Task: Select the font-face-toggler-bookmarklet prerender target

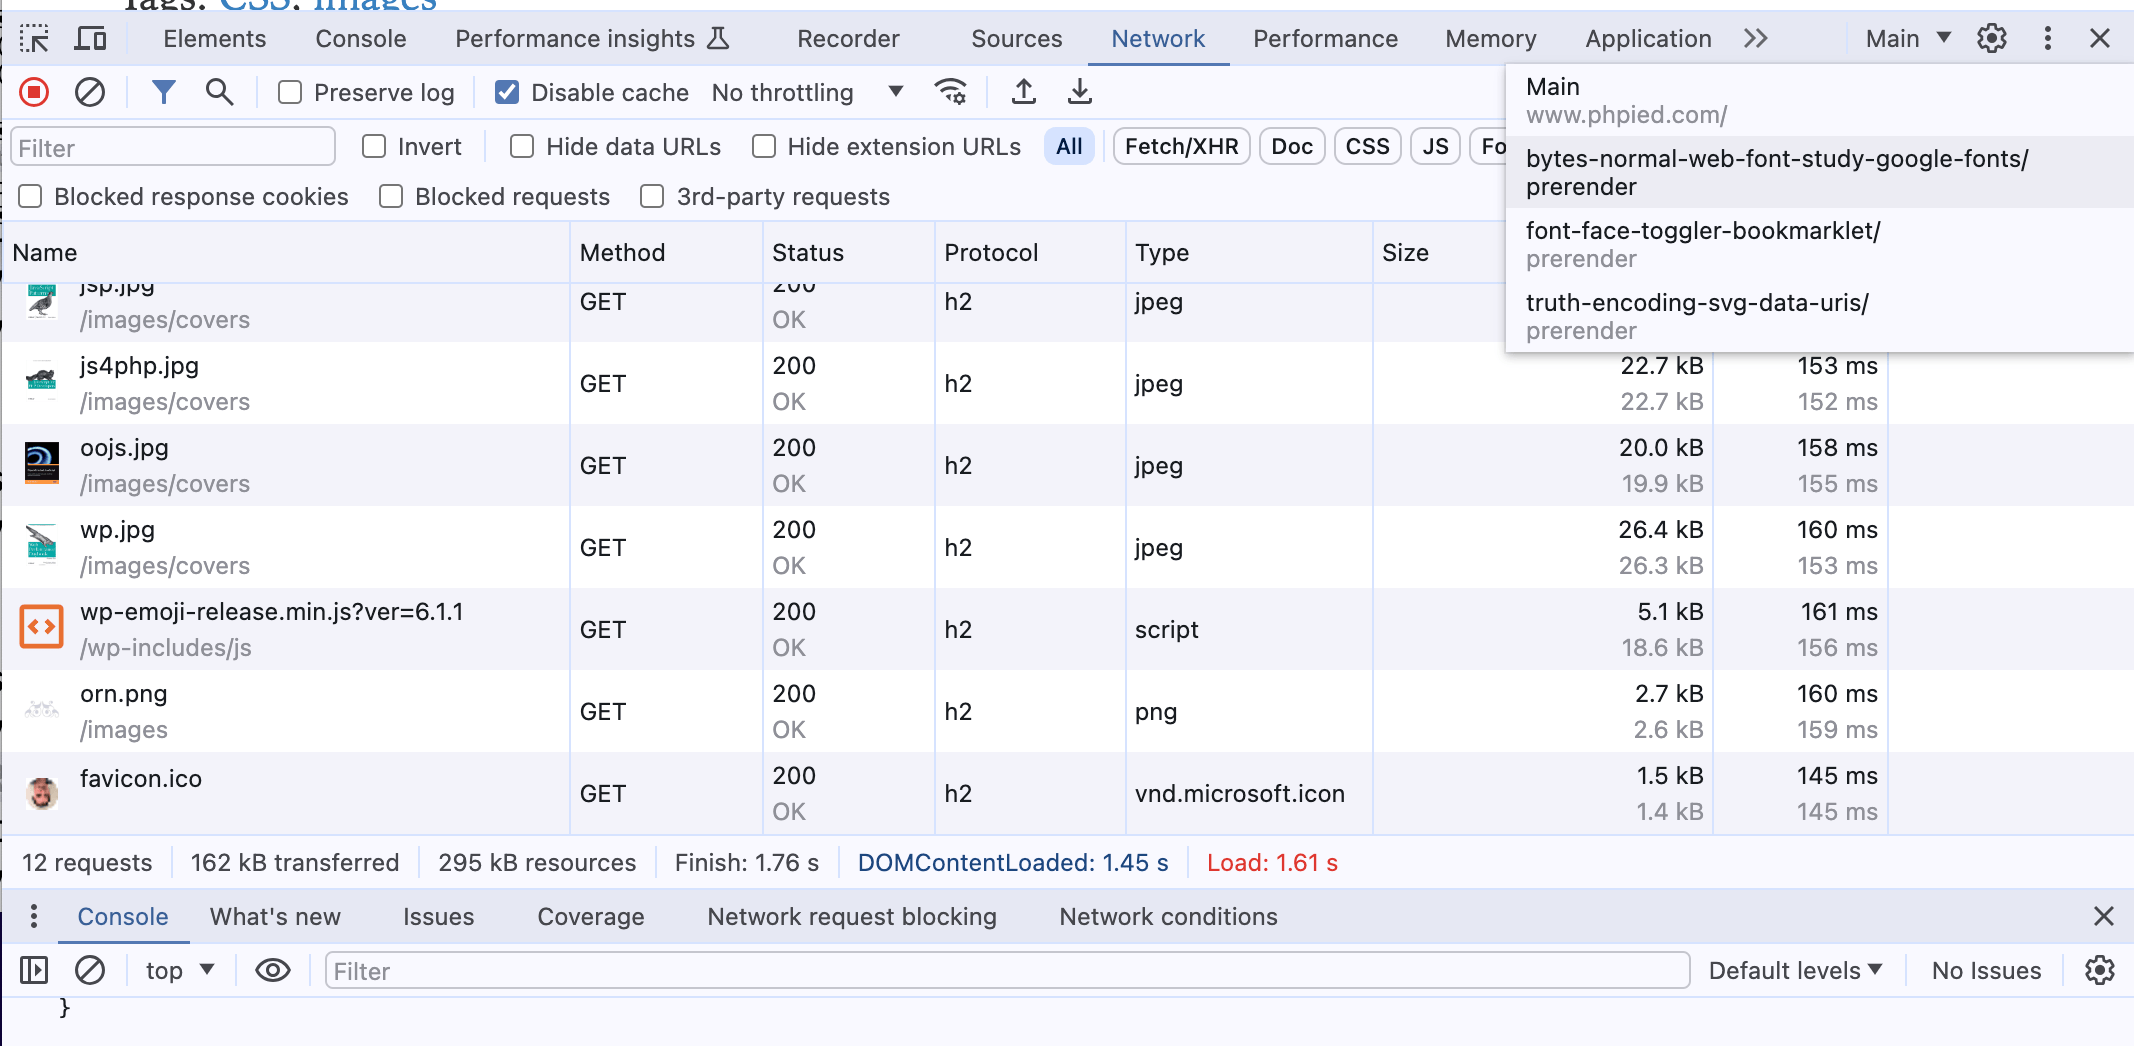Action: tap(1702, 244)
